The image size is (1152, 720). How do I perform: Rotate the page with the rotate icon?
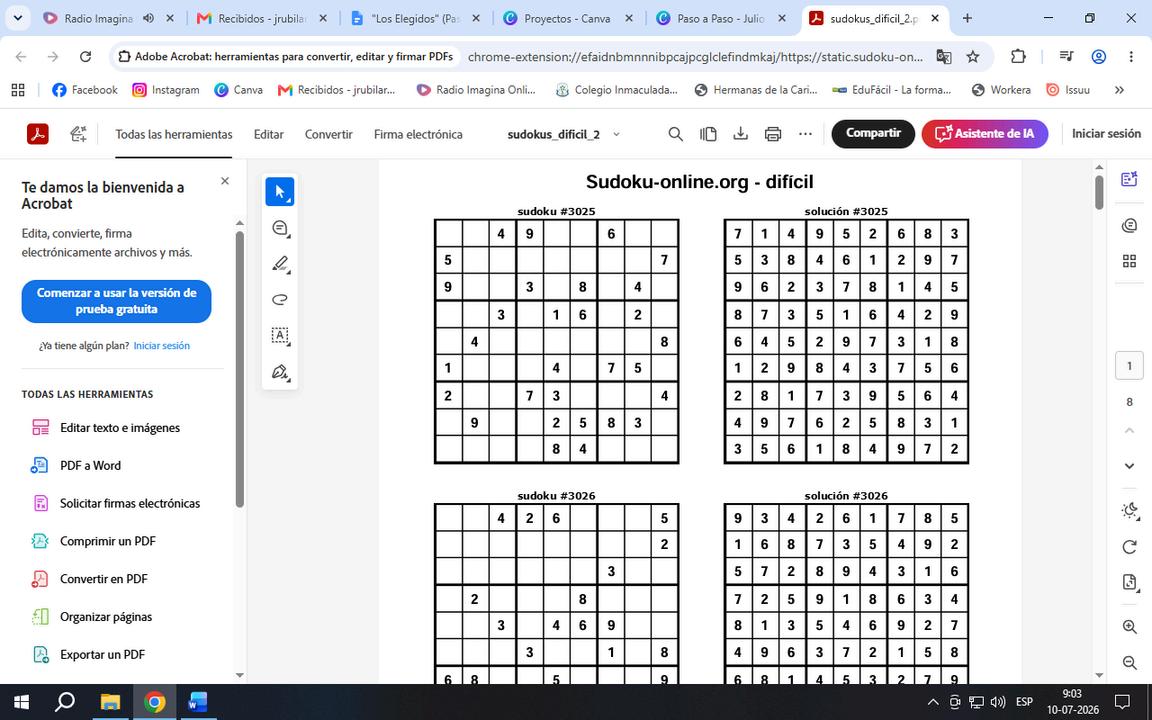coord(1130,547)
